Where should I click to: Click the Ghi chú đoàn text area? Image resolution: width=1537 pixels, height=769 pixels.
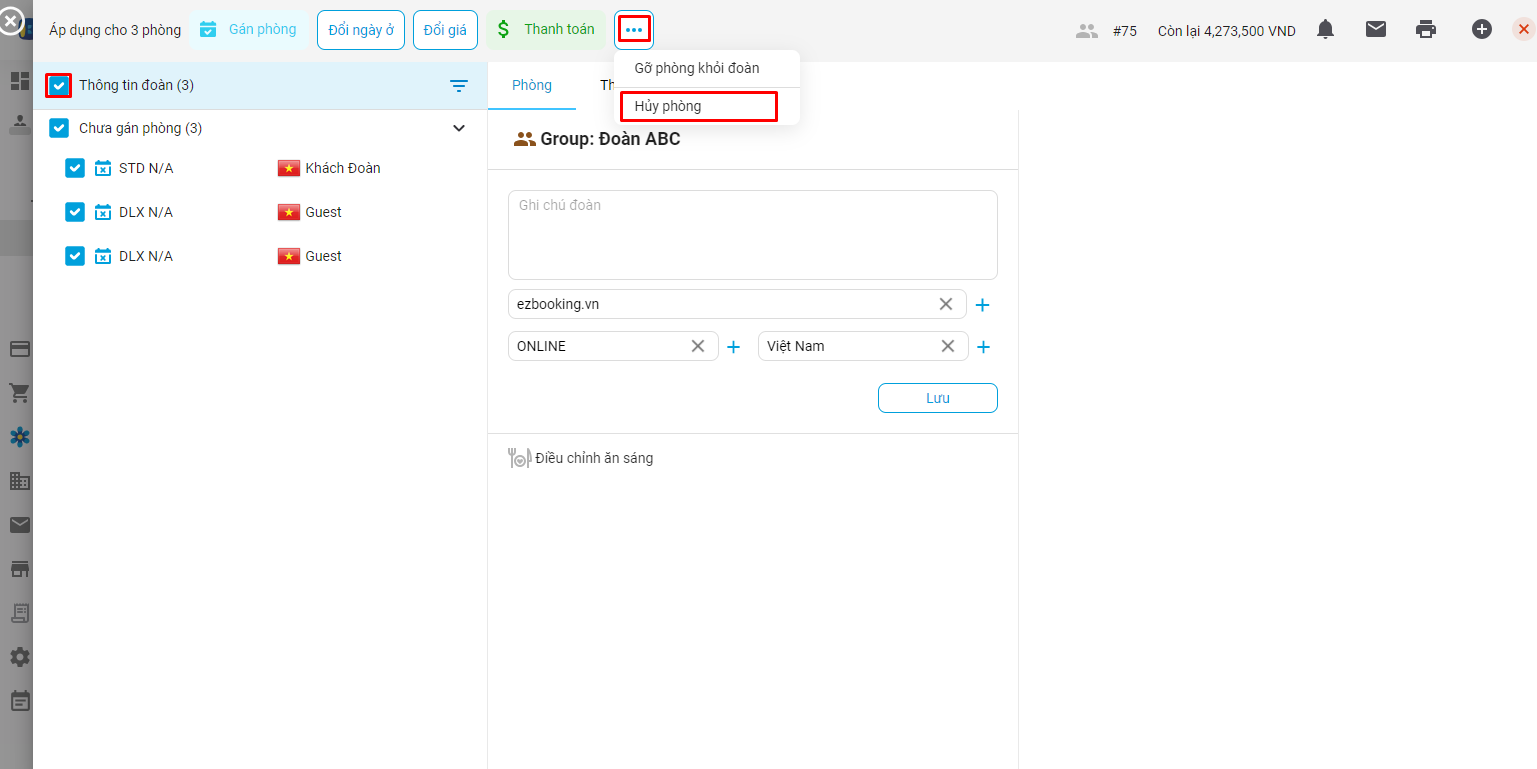click(752, 235)
